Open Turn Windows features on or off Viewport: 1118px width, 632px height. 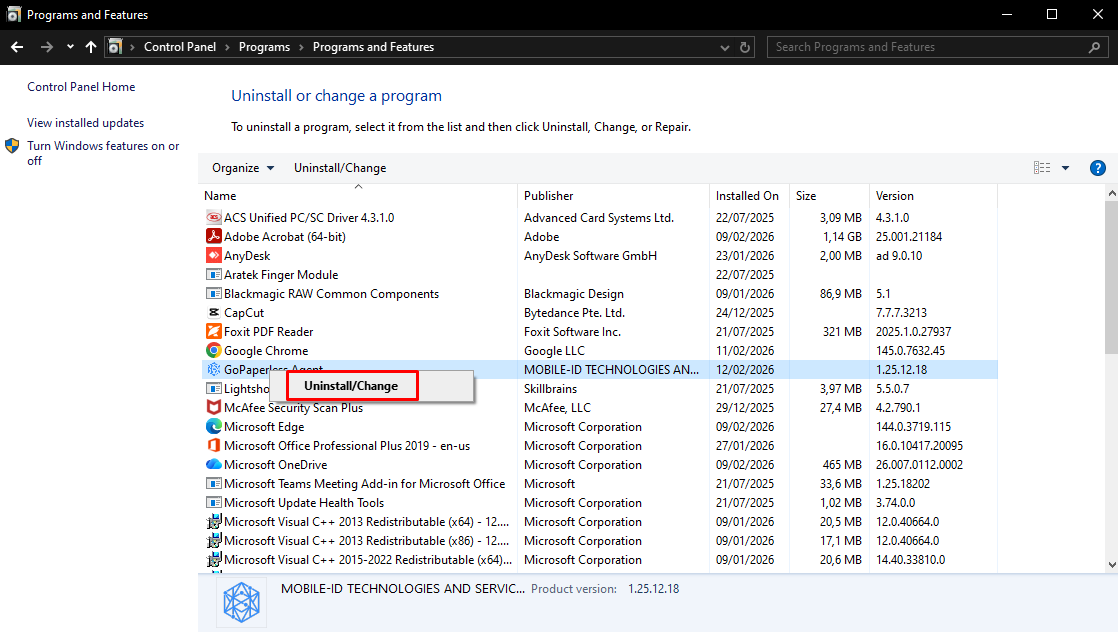[103, 153]
